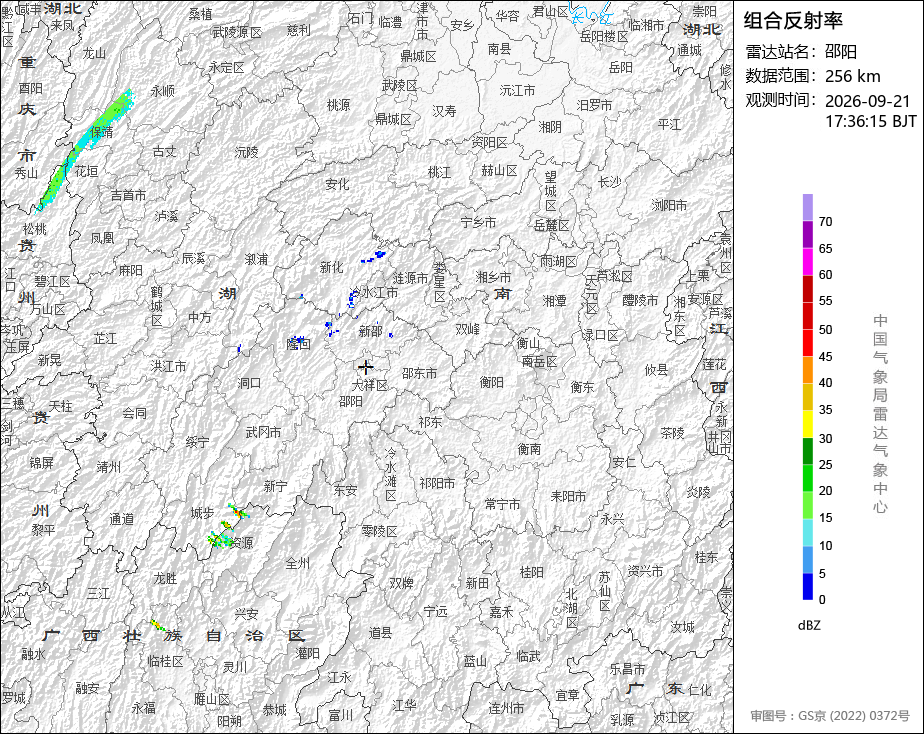This screenshot has height=734, width=924.
Task: Click the observation date 2026-09-21
Action: pyautogui.click(x=867, y=101)
